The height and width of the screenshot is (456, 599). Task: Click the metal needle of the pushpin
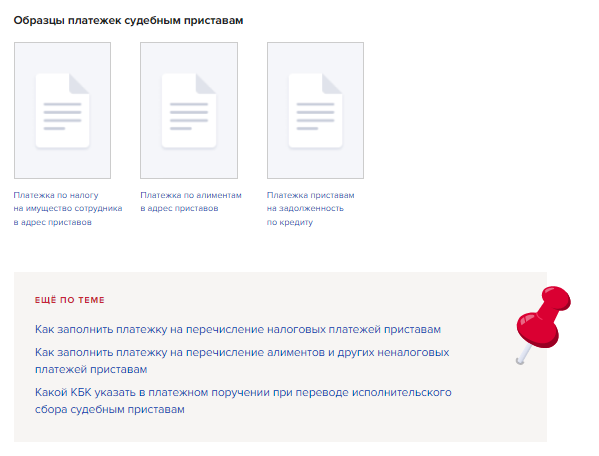click(523, 354)
